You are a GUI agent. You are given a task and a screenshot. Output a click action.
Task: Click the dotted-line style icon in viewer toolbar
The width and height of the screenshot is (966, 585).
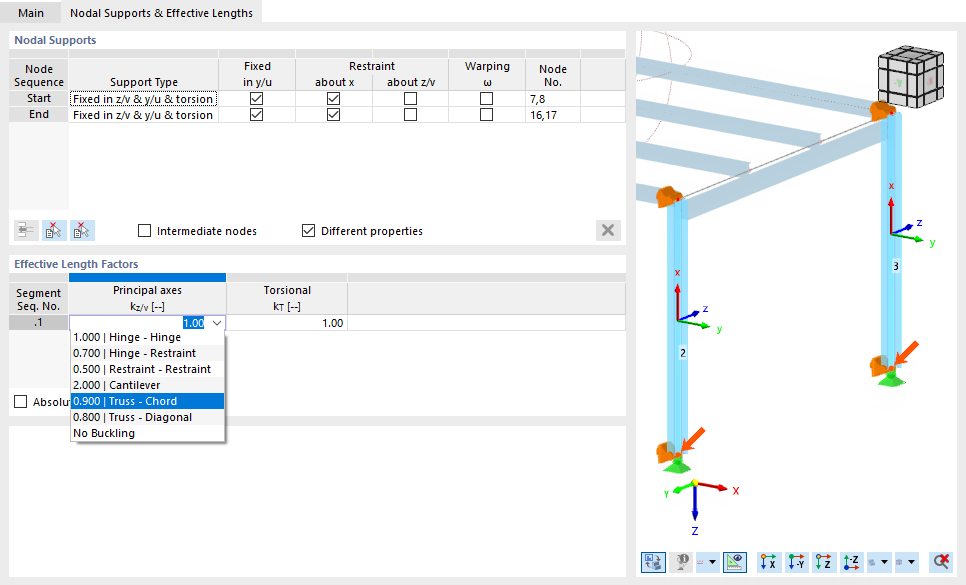coord(701,562)
